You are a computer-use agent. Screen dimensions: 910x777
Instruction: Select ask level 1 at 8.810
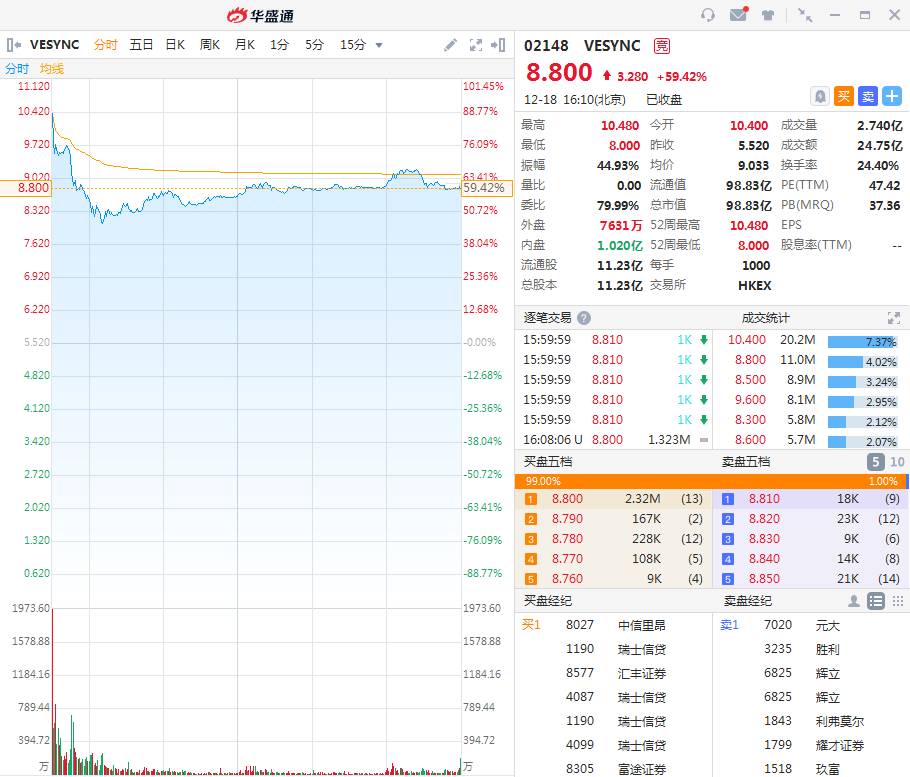(x=811, y=499)
